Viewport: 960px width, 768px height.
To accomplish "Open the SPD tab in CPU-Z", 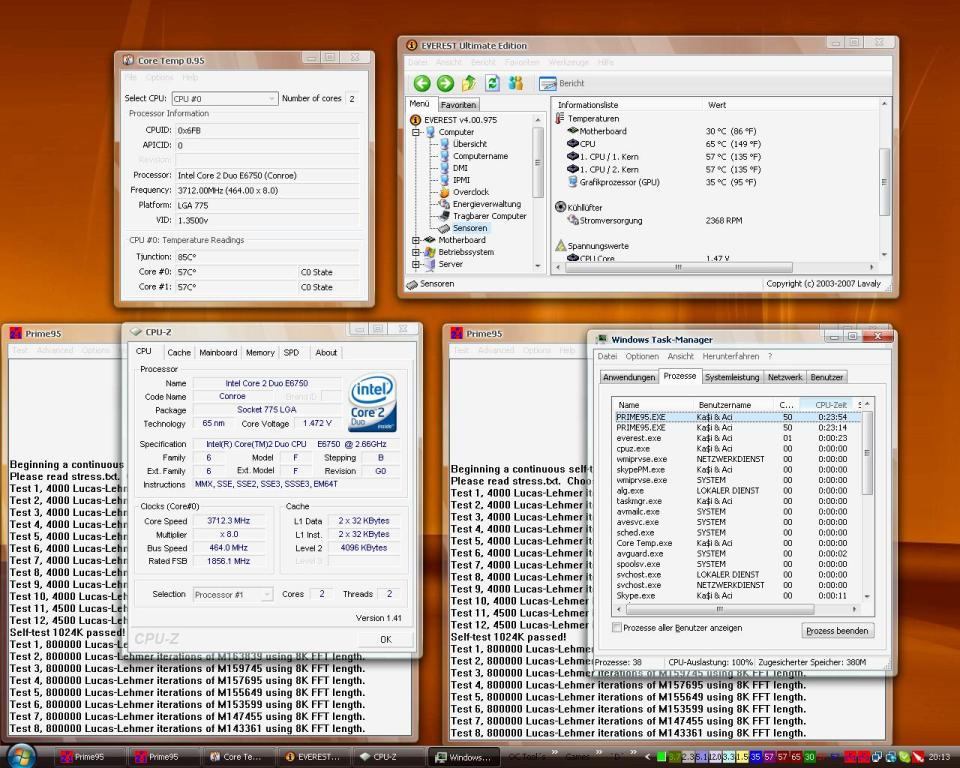I will pyautogui.click(x=291, y=352).
